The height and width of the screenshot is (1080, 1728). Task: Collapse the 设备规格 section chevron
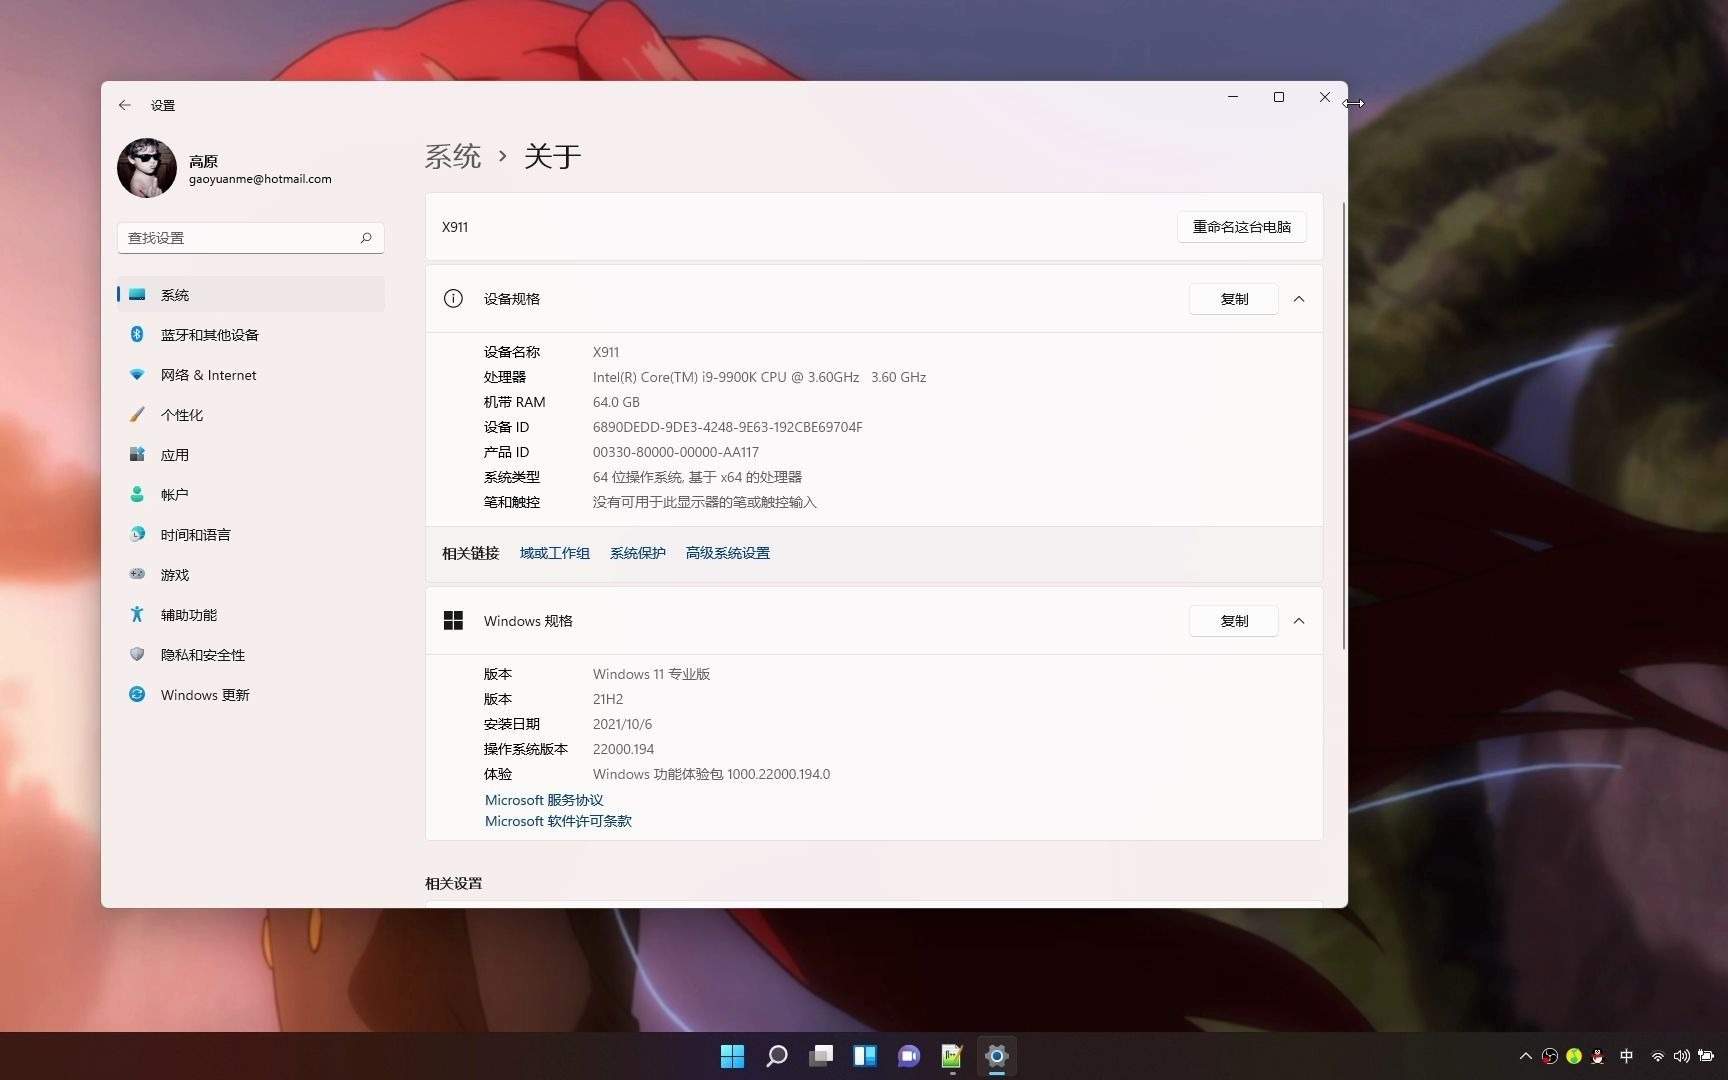(x=1299, y=299)
